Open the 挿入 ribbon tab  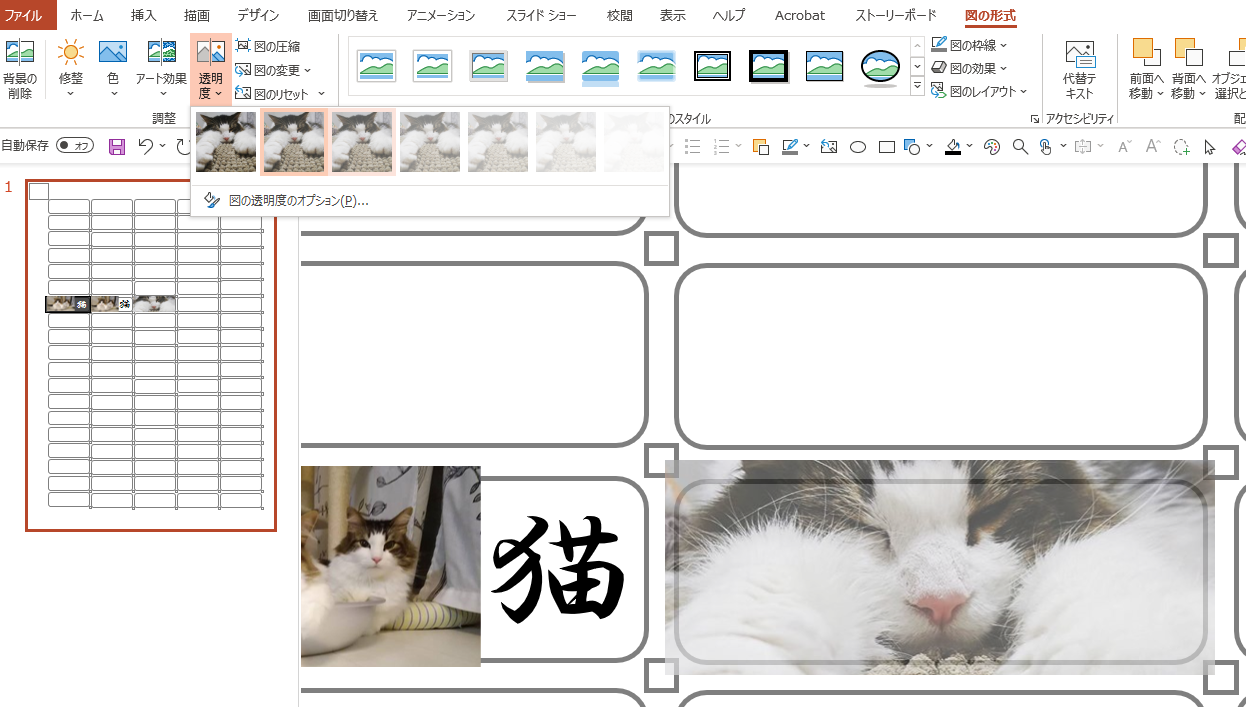click(144, 15)
